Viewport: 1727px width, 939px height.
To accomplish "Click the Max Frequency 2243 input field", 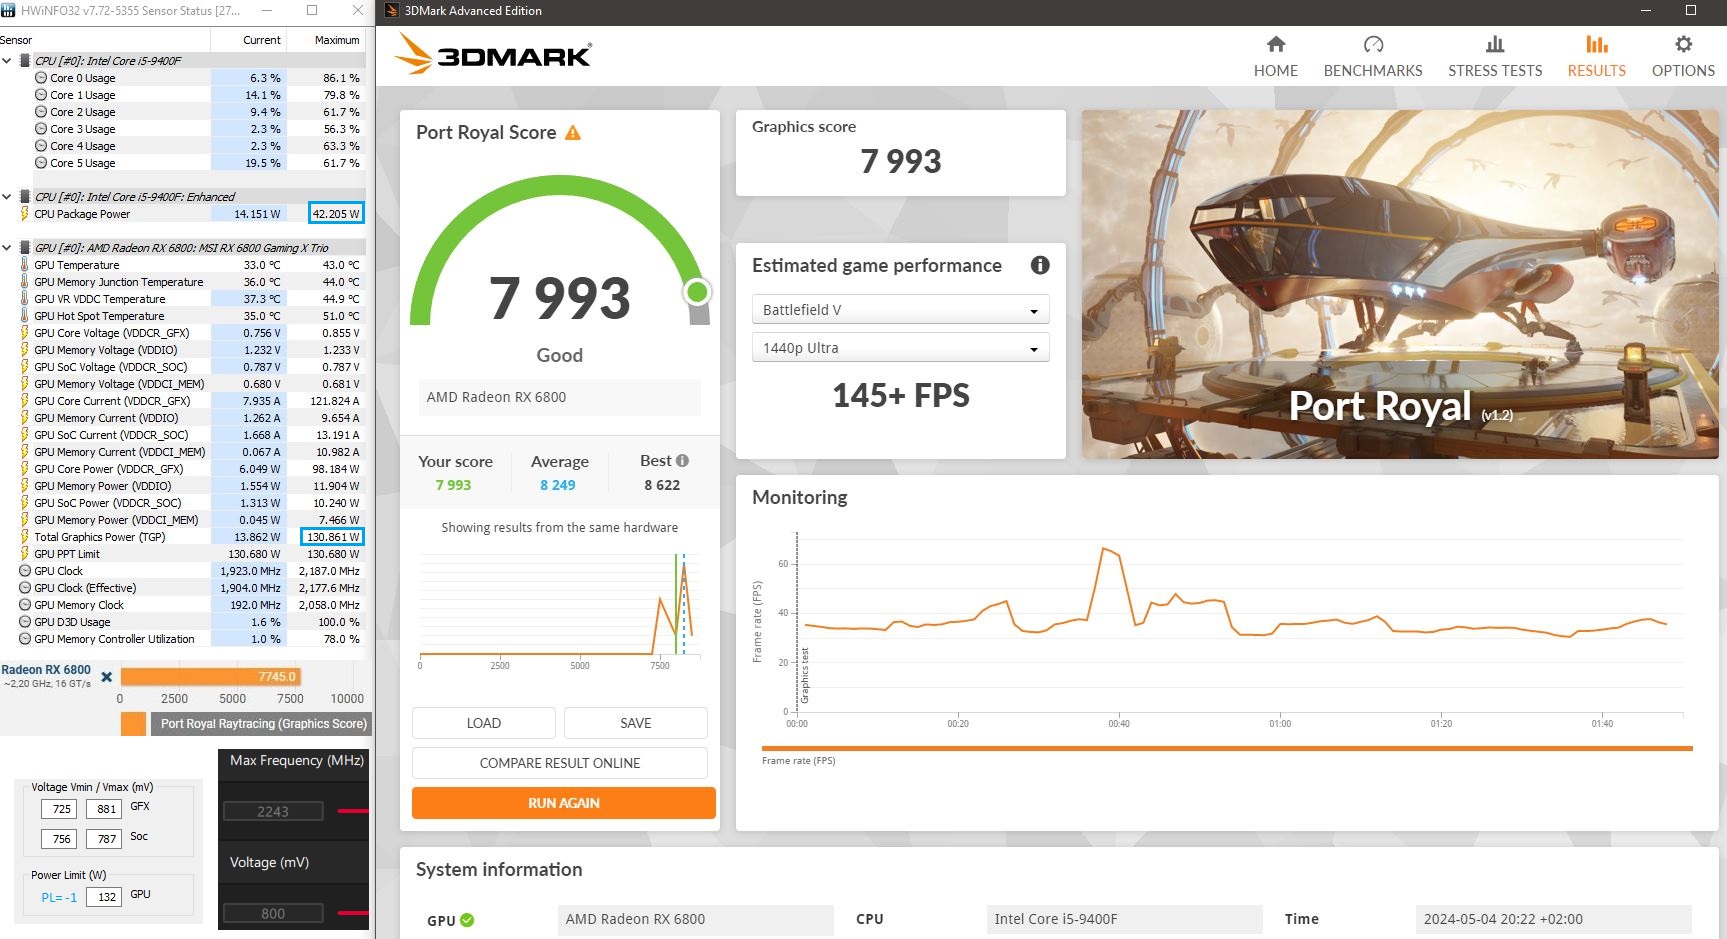I will (x=273, y=811).
